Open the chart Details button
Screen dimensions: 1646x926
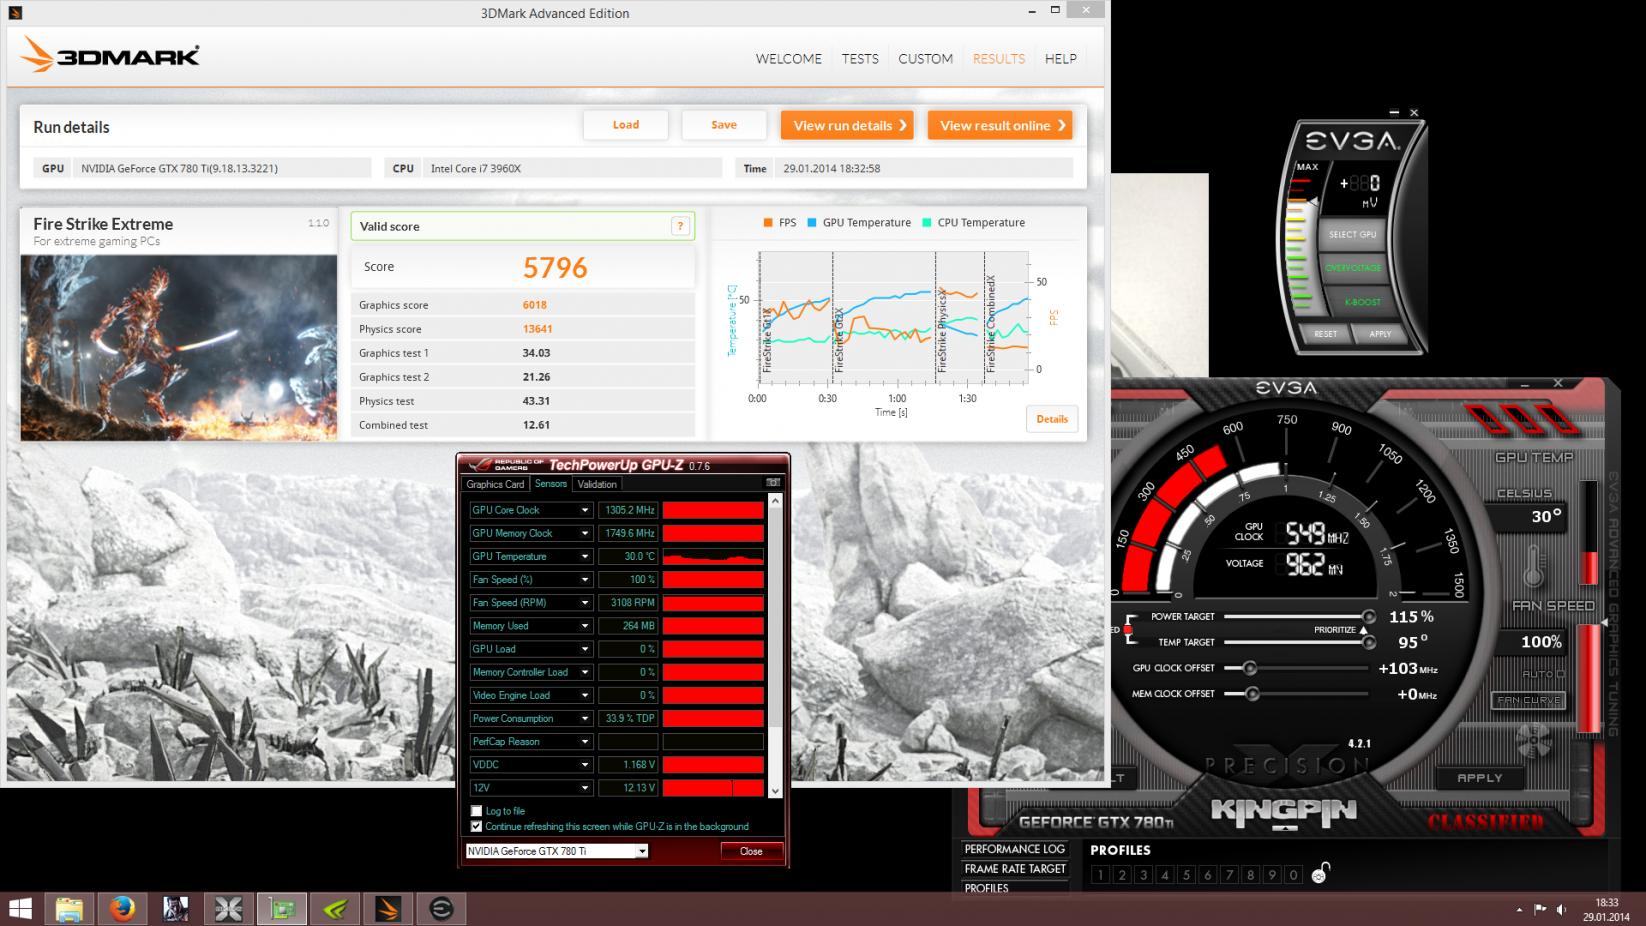pyautogui.click(x=1052, y=419)
